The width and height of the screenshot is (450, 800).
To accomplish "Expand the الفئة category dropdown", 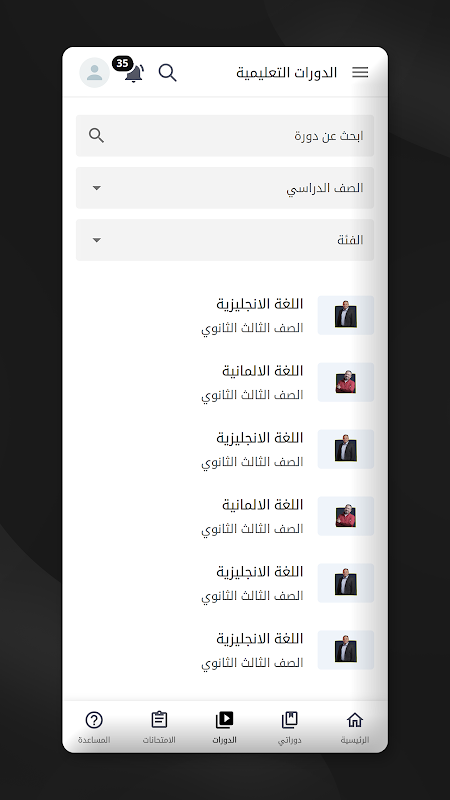I will coord(225,240).
